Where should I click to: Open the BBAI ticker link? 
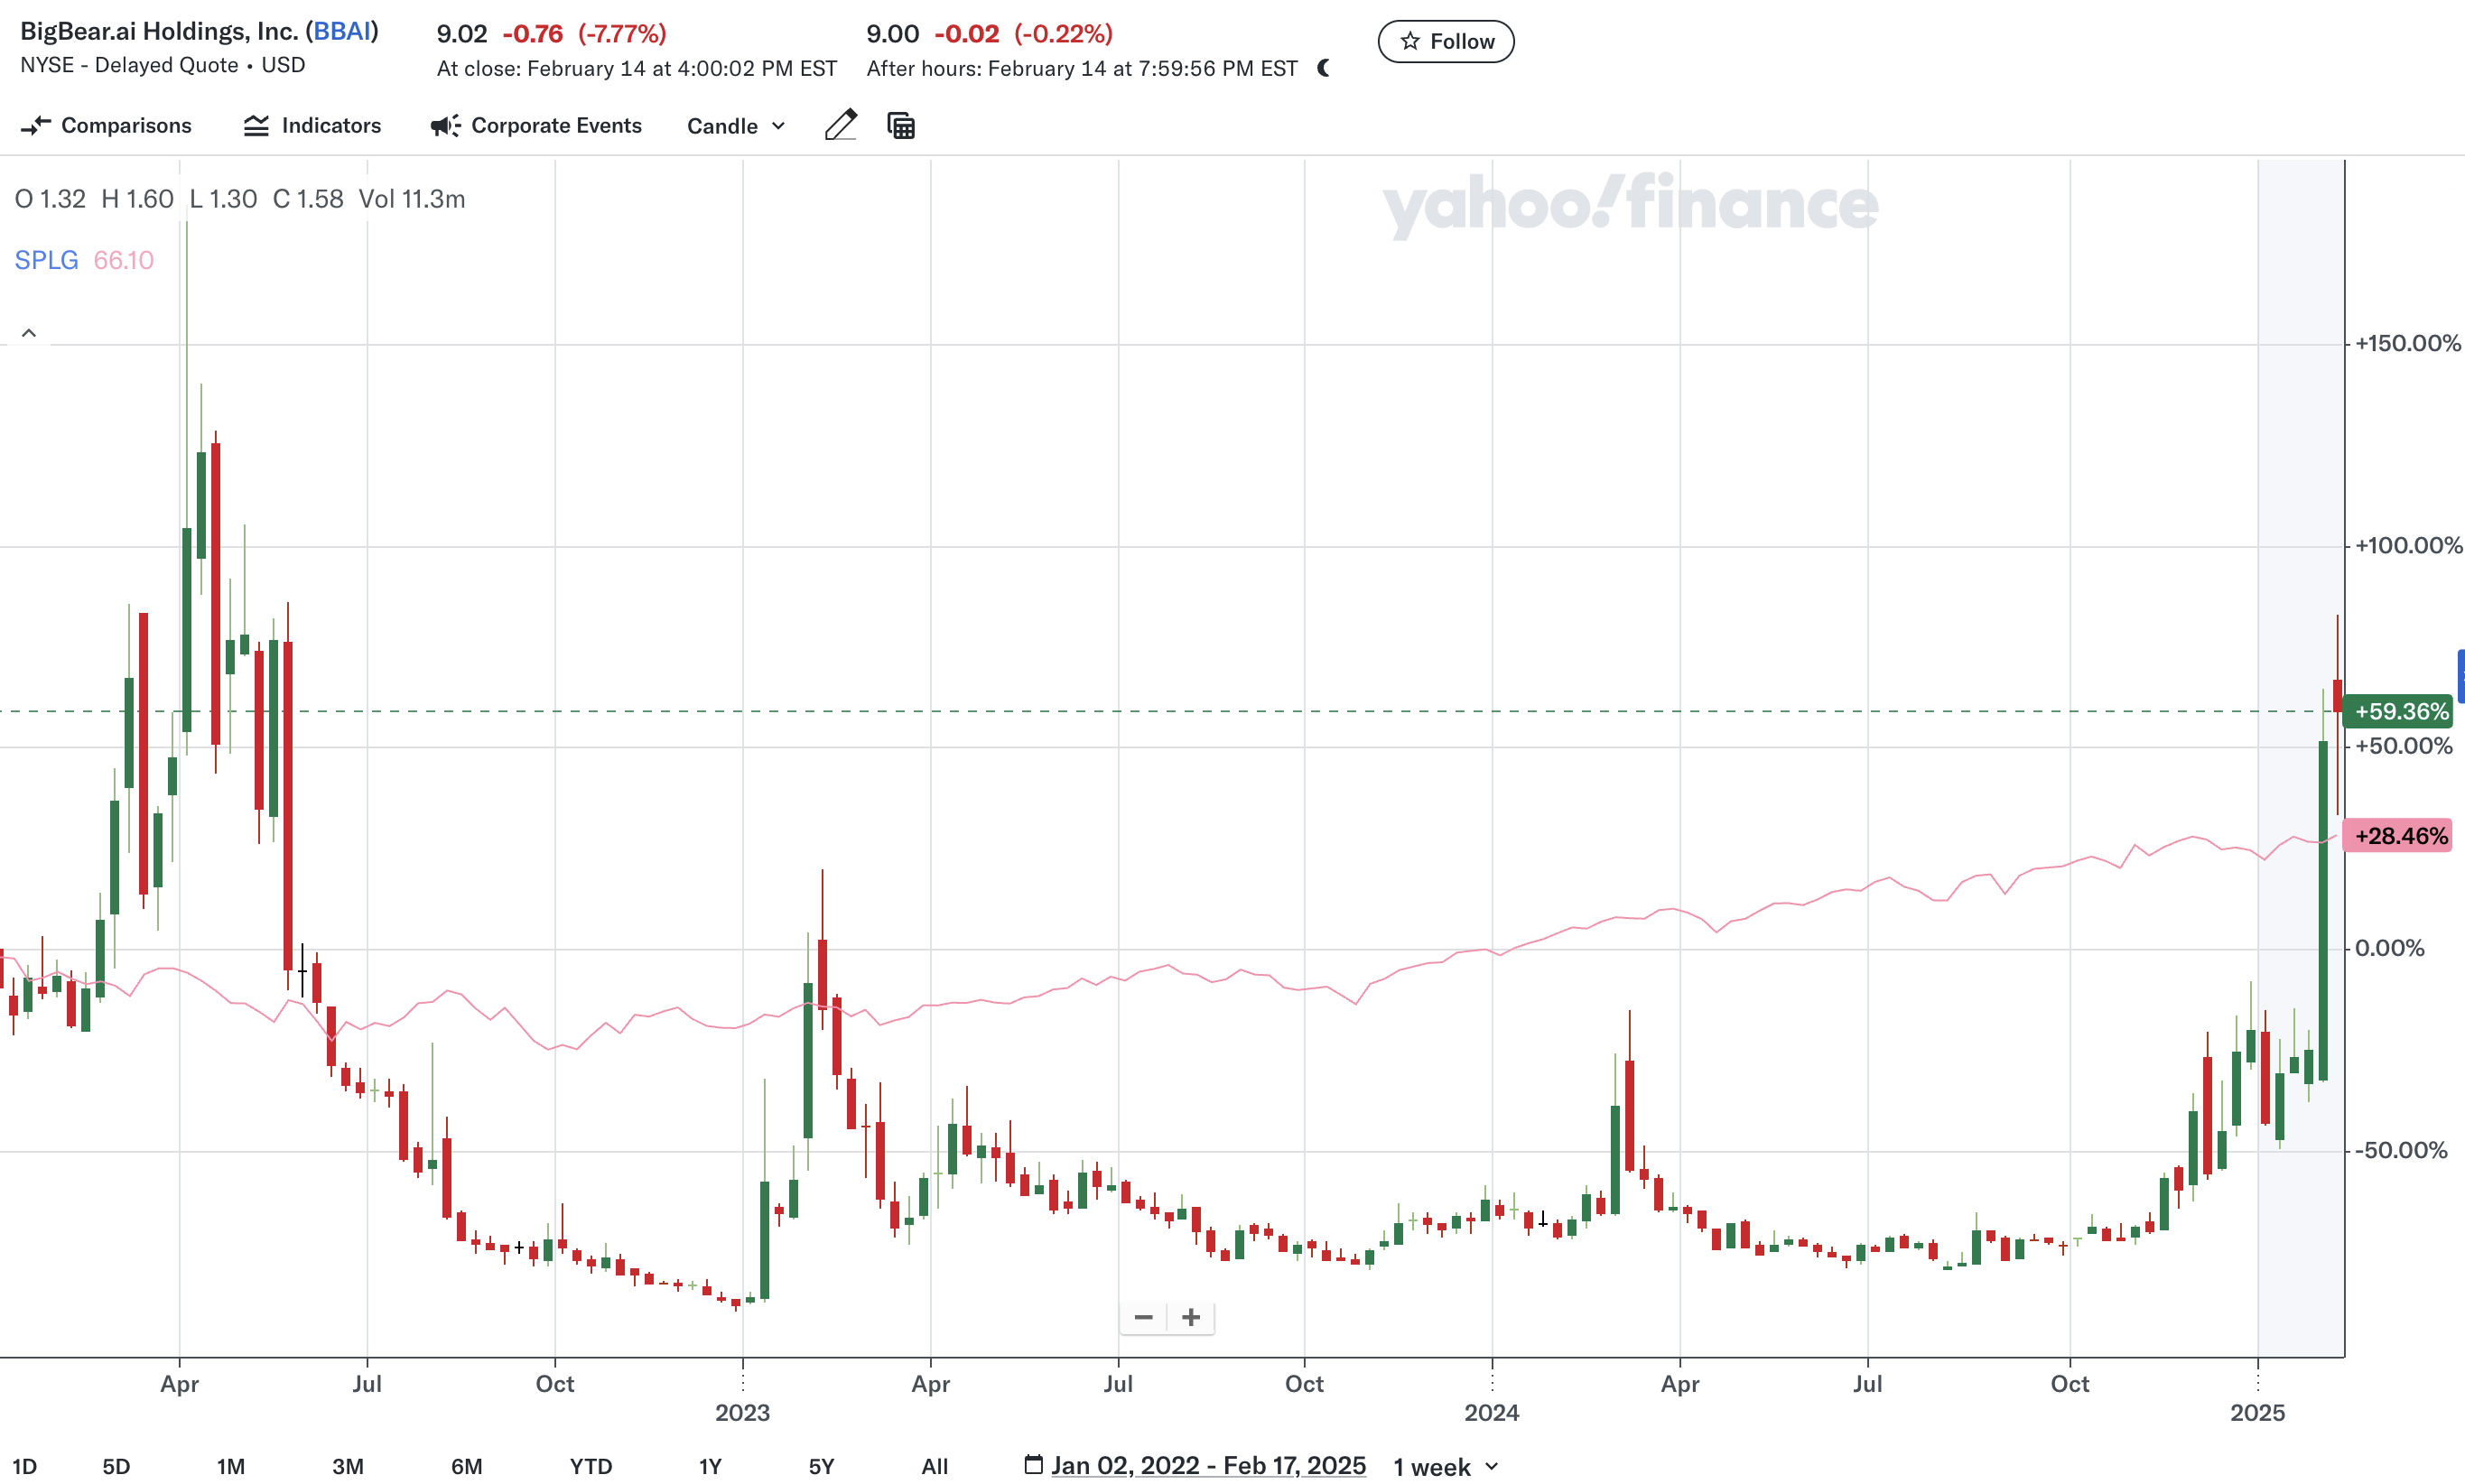[x=342, y=31]
